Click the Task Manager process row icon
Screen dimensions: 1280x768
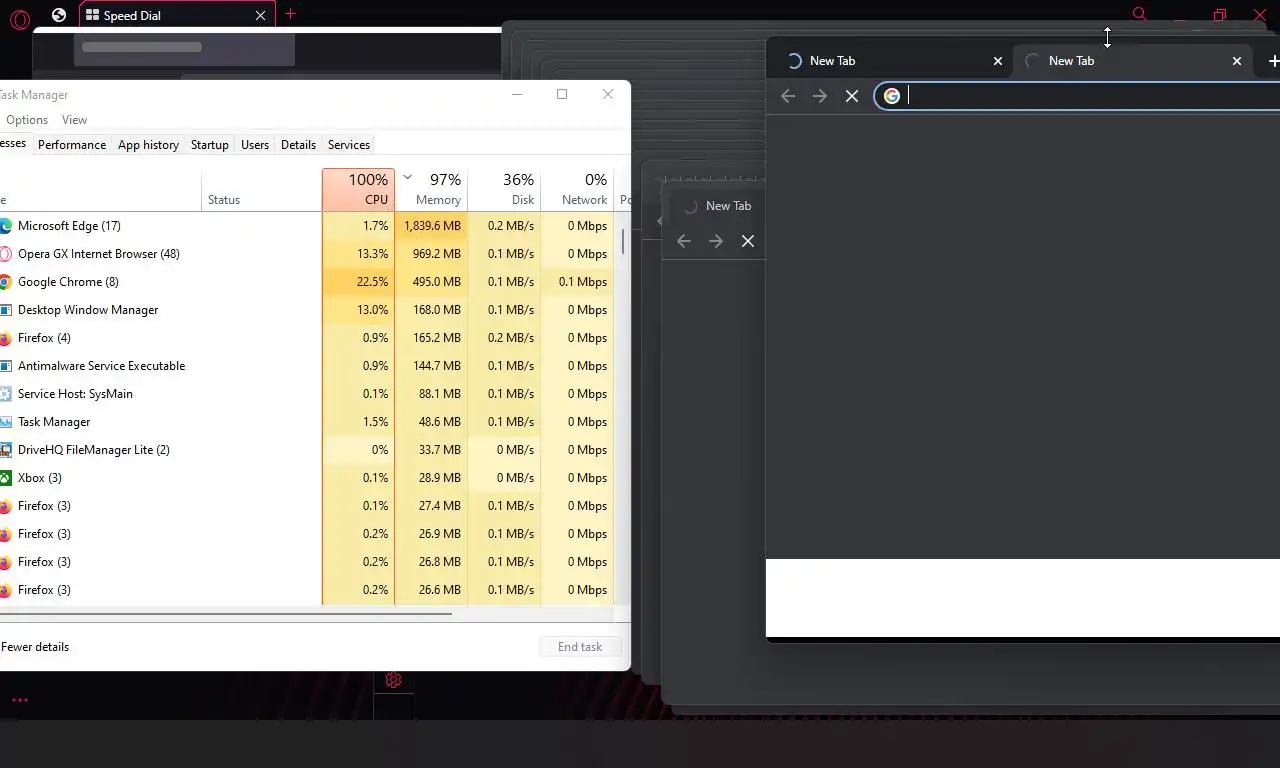point(5,422)
